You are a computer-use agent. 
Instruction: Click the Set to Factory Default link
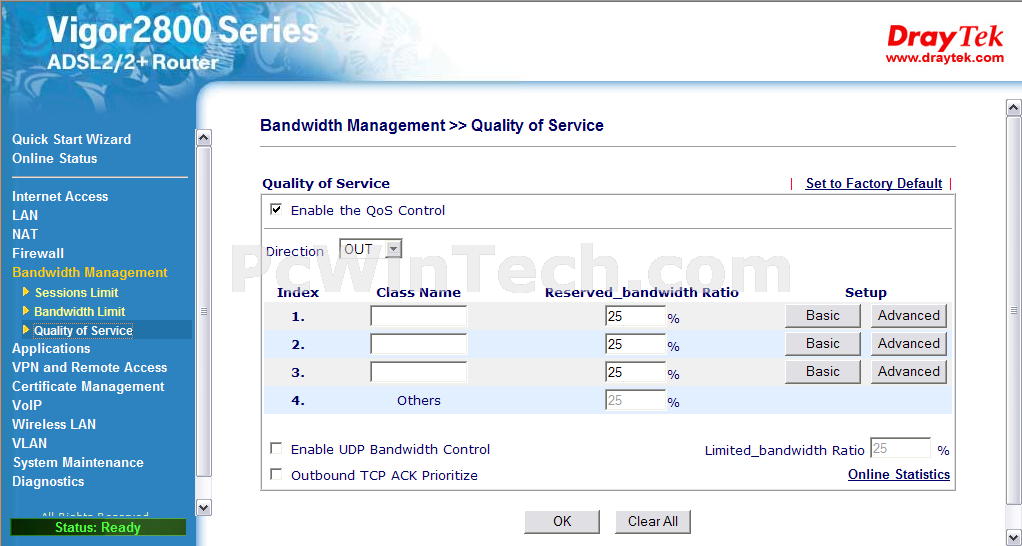pos(874,184)
